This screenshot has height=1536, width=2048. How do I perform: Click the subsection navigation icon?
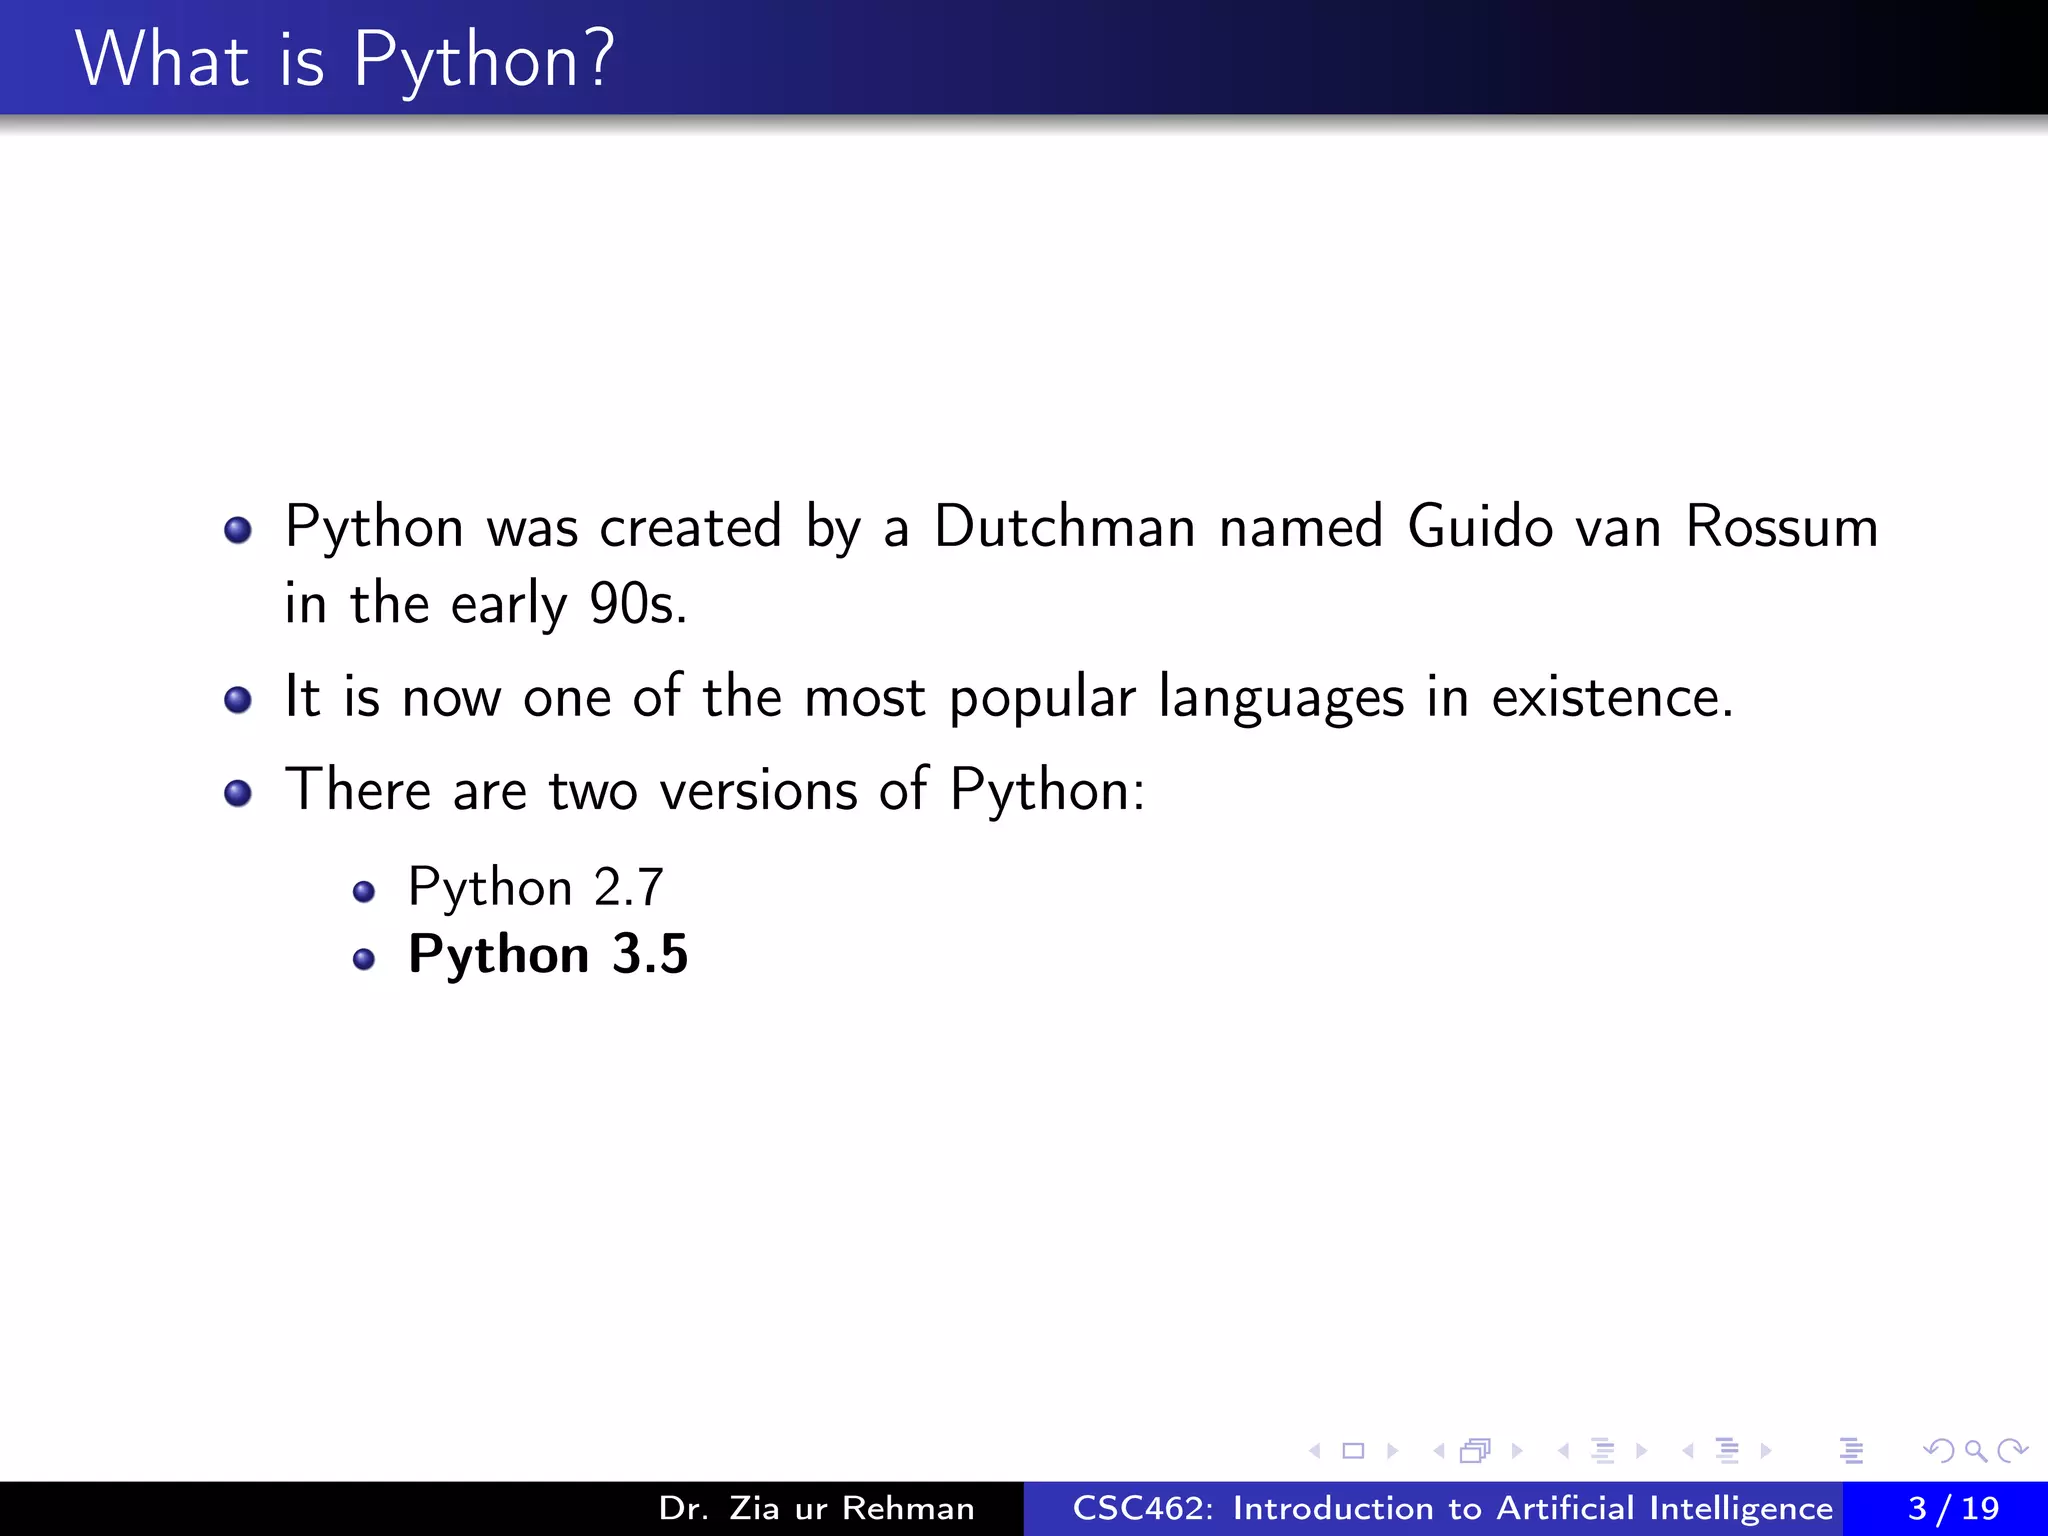[x=1603, y=1451]
